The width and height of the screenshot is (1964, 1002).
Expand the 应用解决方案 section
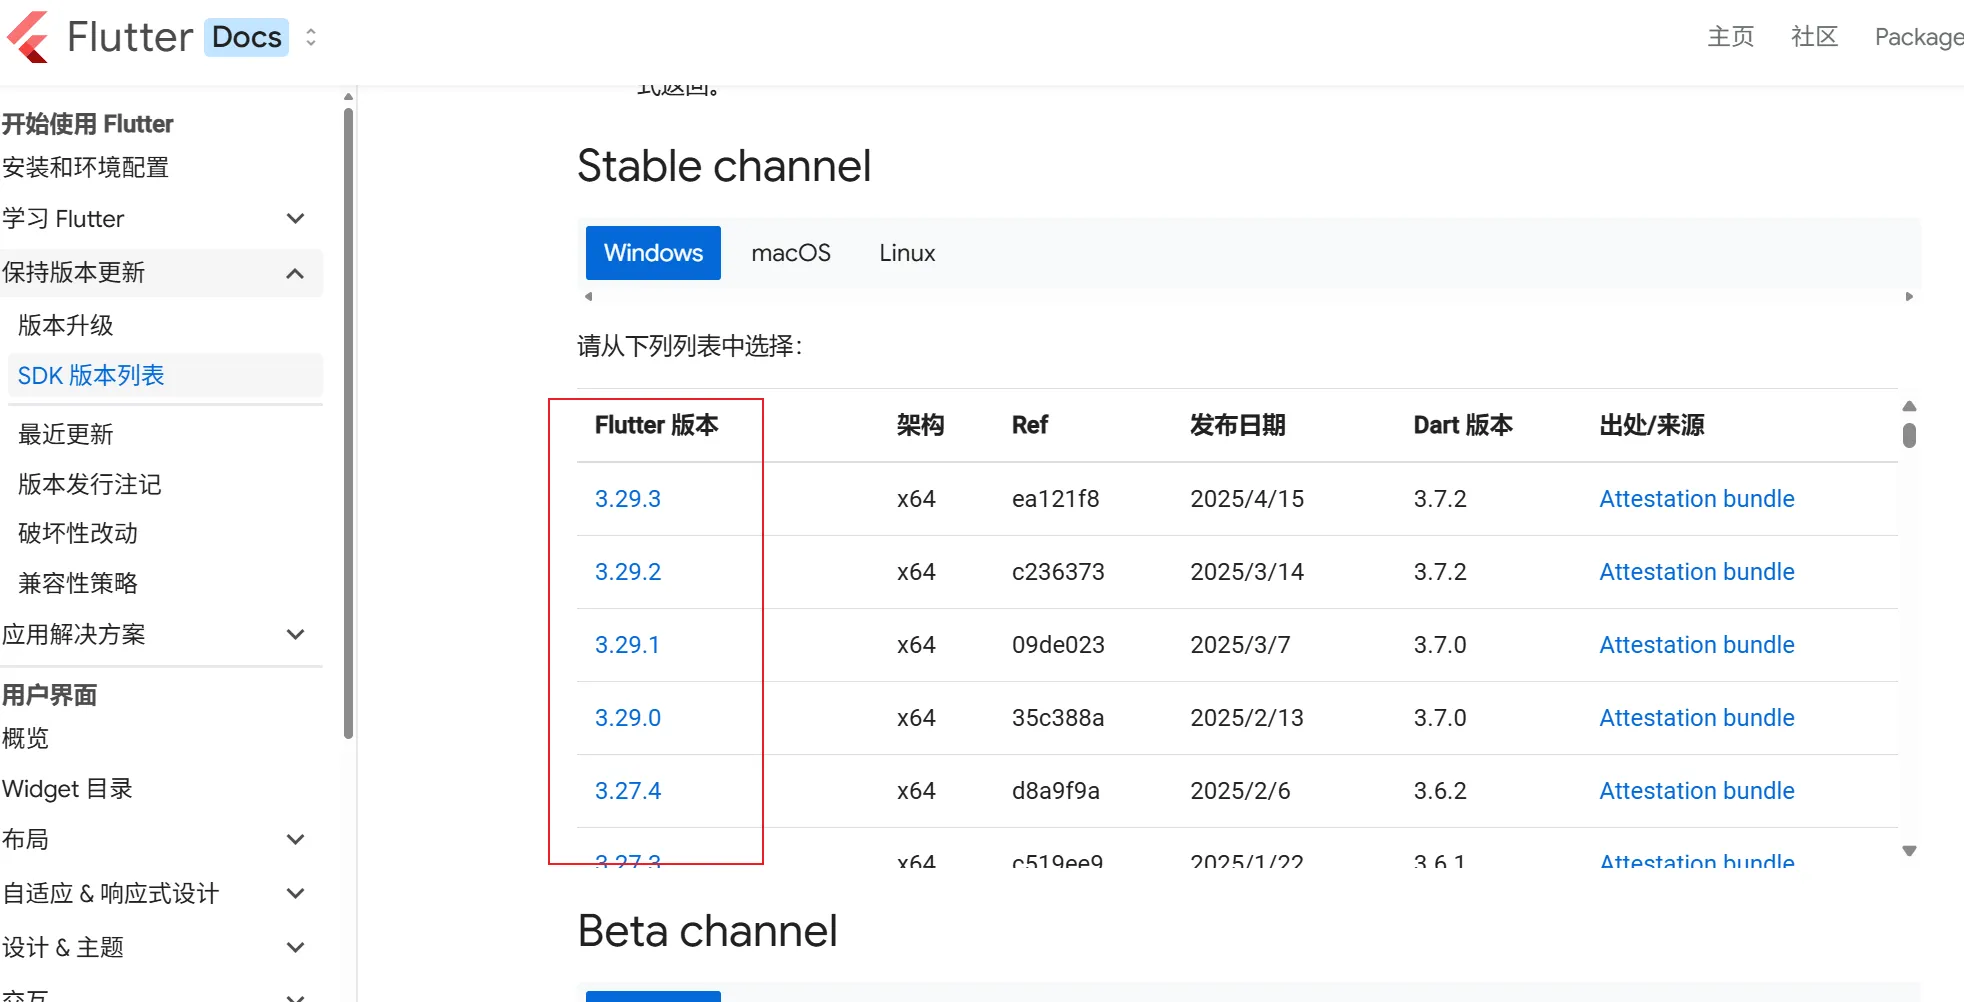point(295,634)
